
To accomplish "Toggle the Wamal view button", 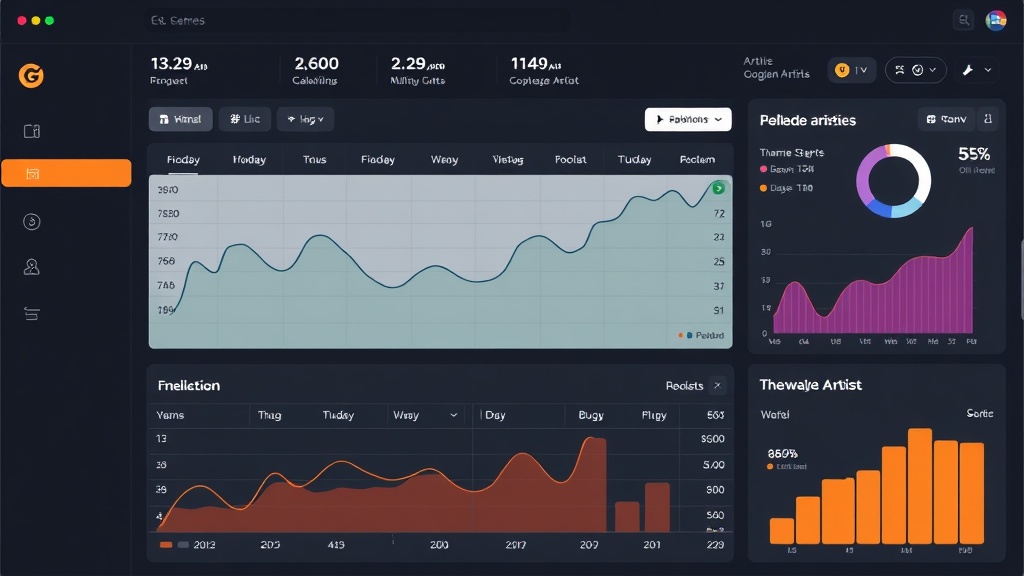I will point(180,119).
